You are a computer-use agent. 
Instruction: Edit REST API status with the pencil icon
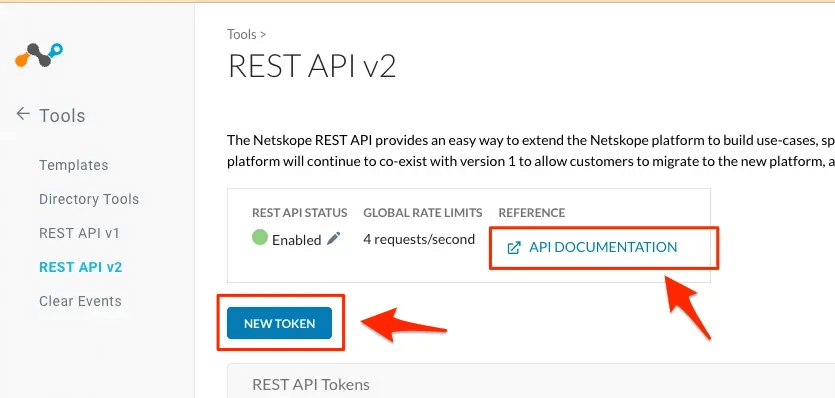click(x=333, y=239)
